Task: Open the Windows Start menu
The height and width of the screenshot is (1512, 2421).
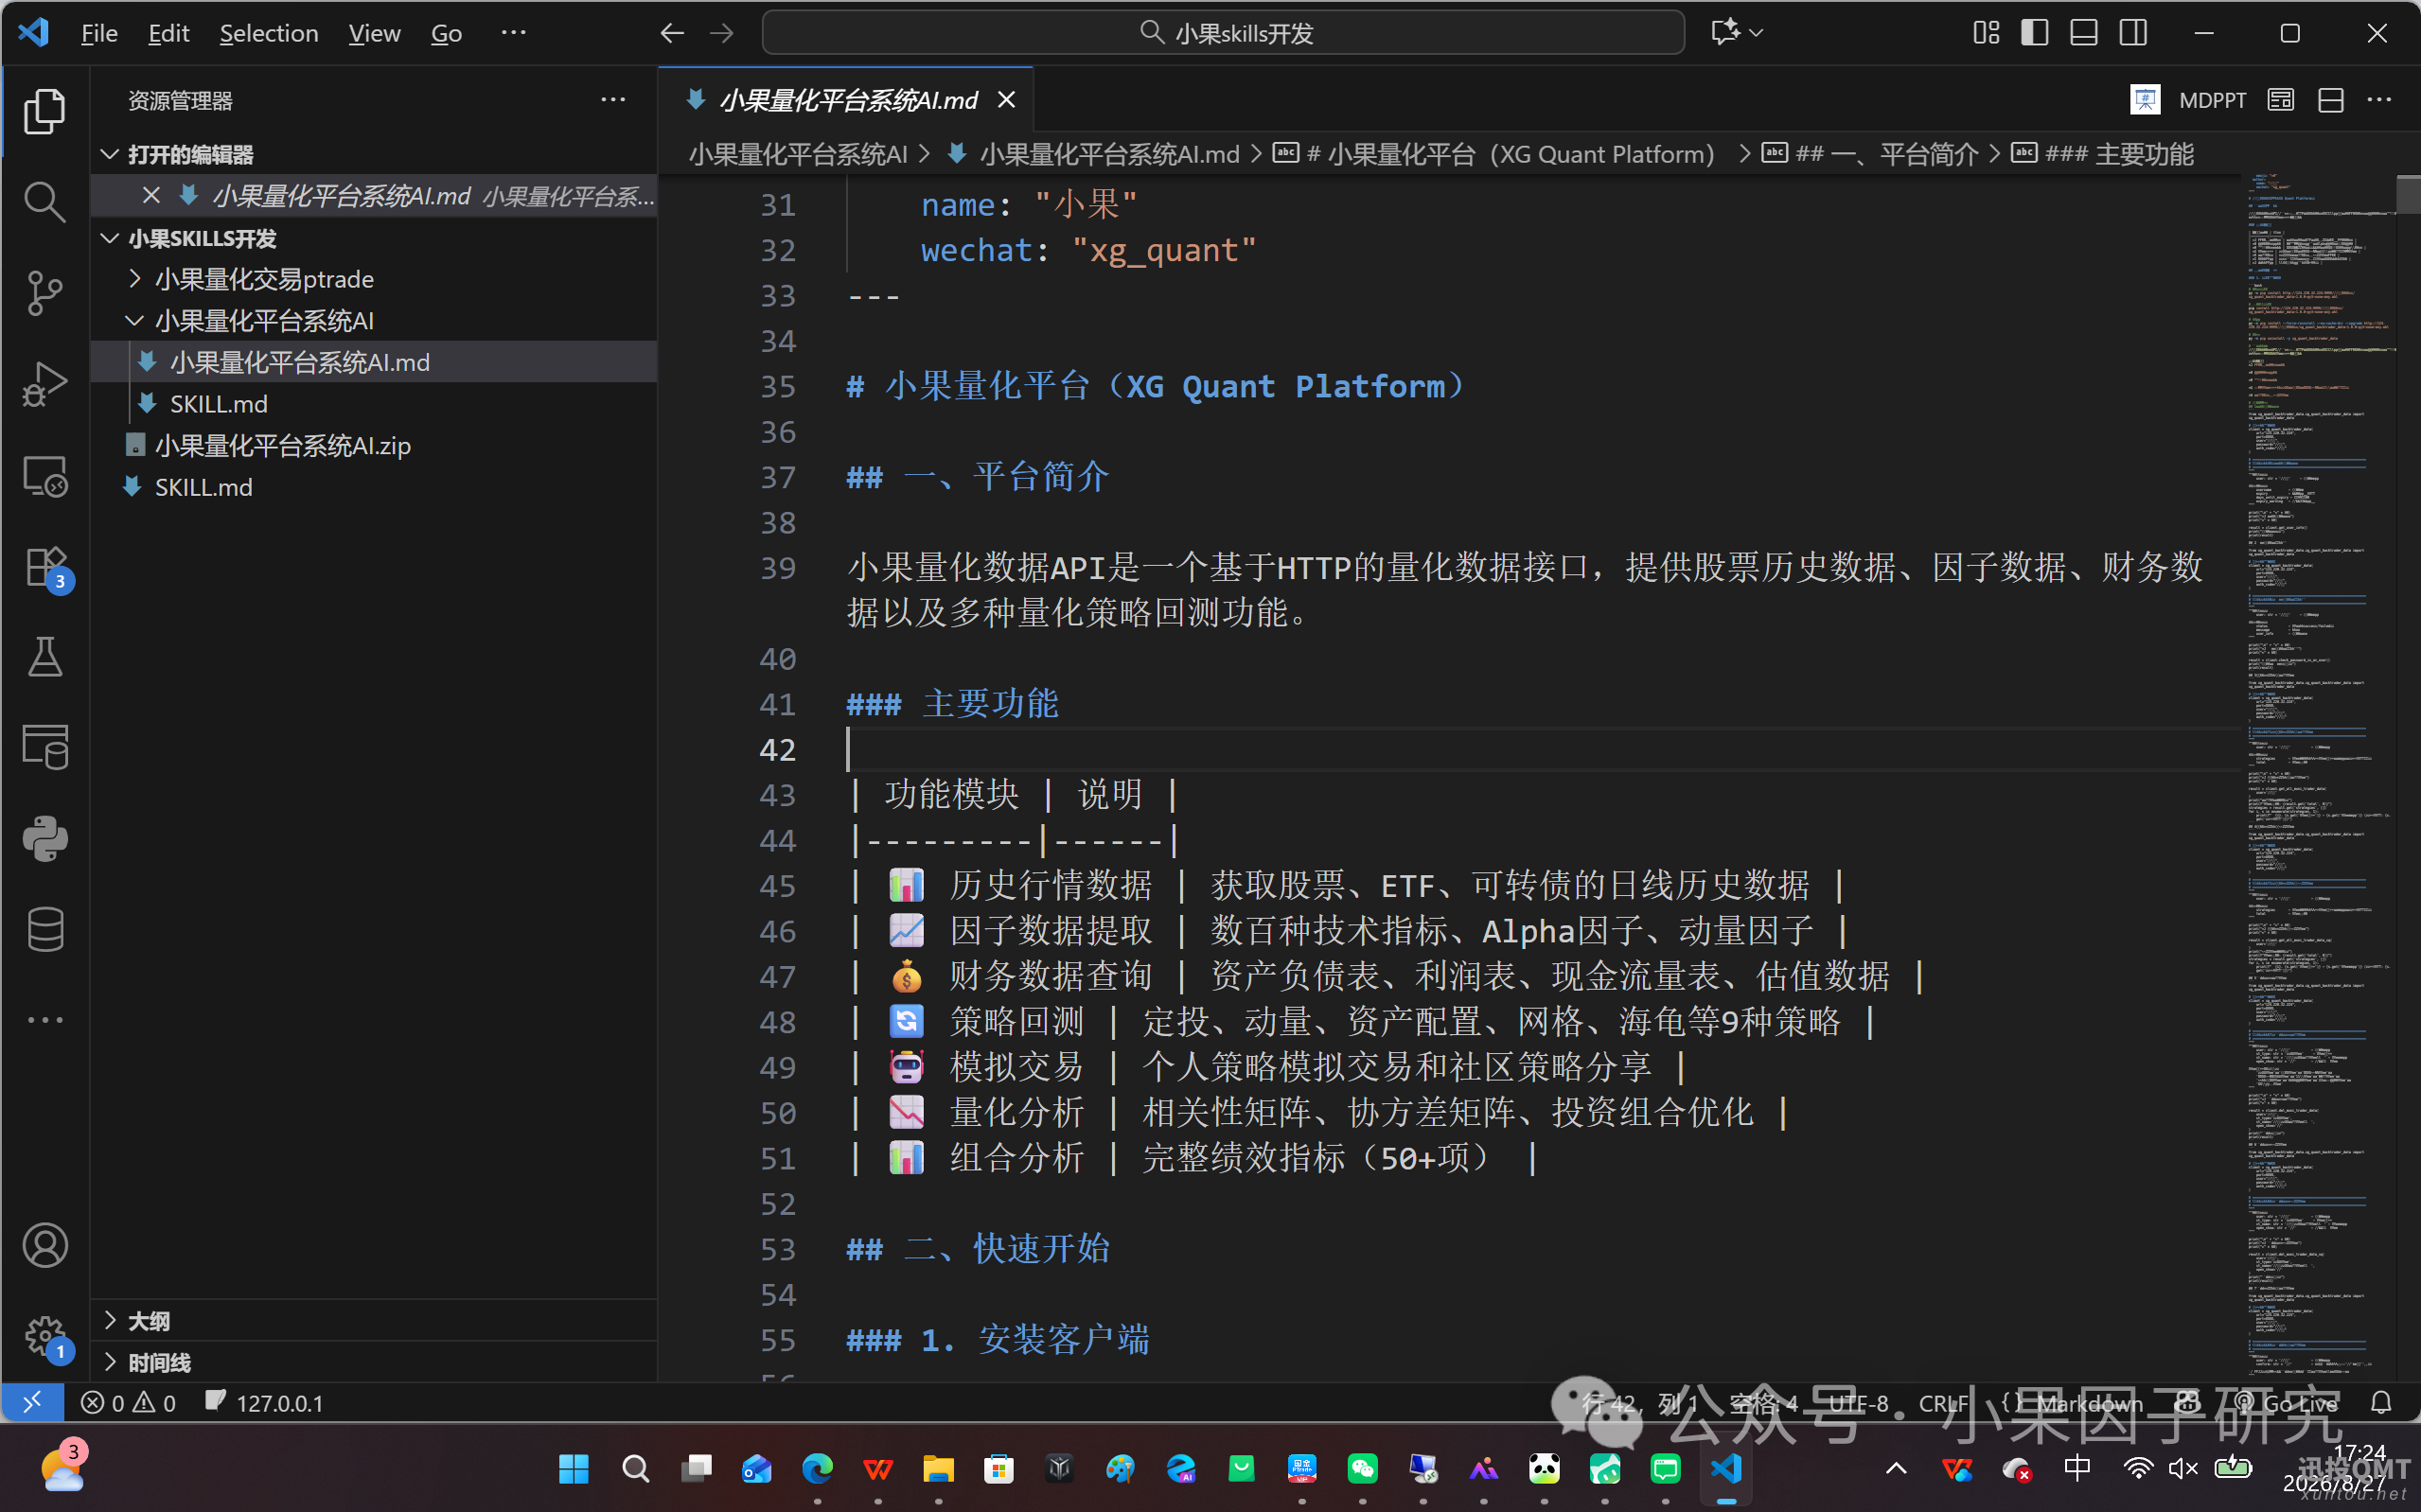Action: click(x=574, y=1468)
